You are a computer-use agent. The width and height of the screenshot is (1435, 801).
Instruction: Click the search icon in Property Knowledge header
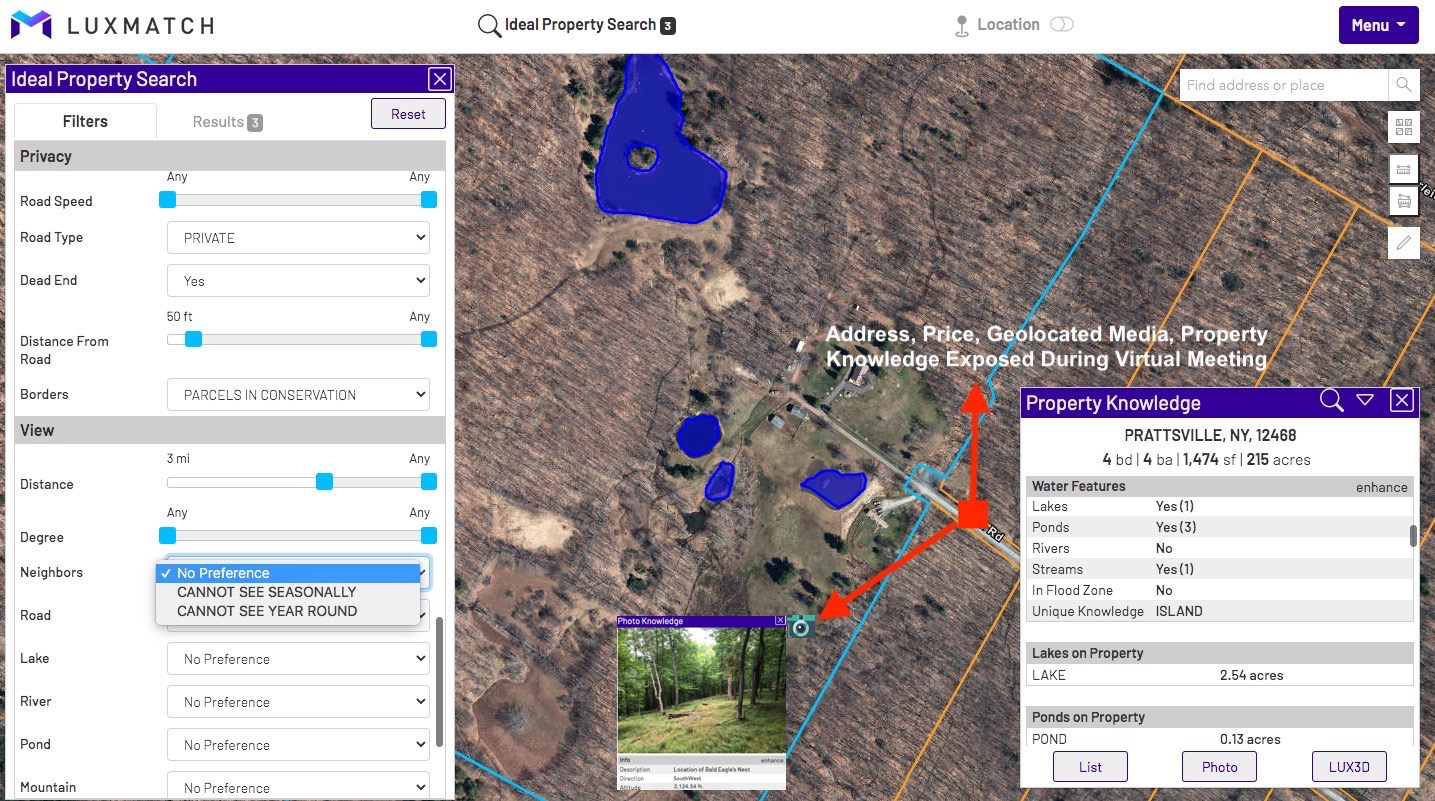pyautogui.click(x=1331, y=401)
